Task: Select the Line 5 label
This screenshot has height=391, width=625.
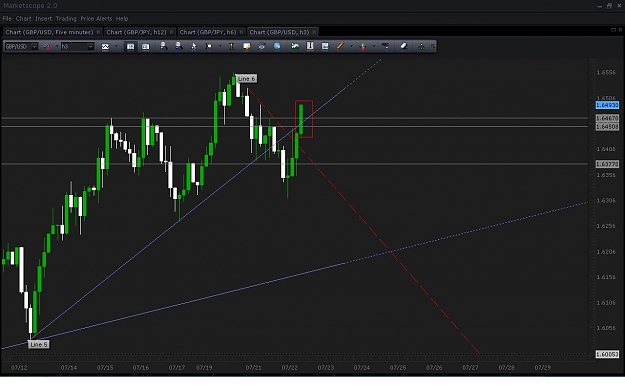Action: point(39,344)
